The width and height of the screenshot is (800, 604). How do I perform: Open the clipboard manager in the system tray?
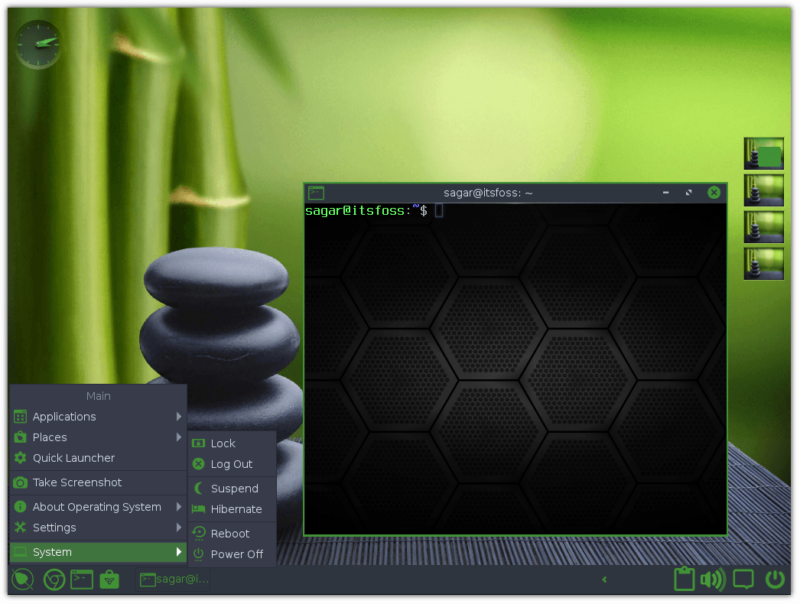[x=685, y=579]
